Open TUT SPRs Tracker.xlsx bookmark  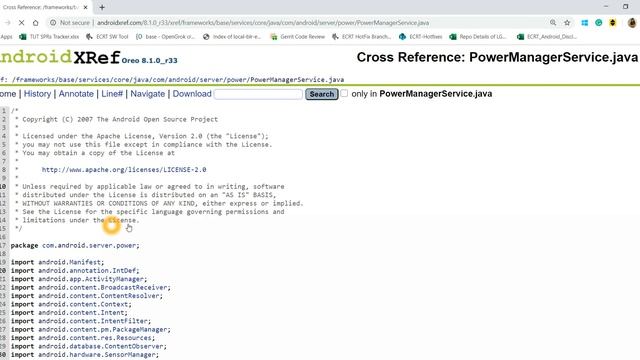(x=49, y=37)
